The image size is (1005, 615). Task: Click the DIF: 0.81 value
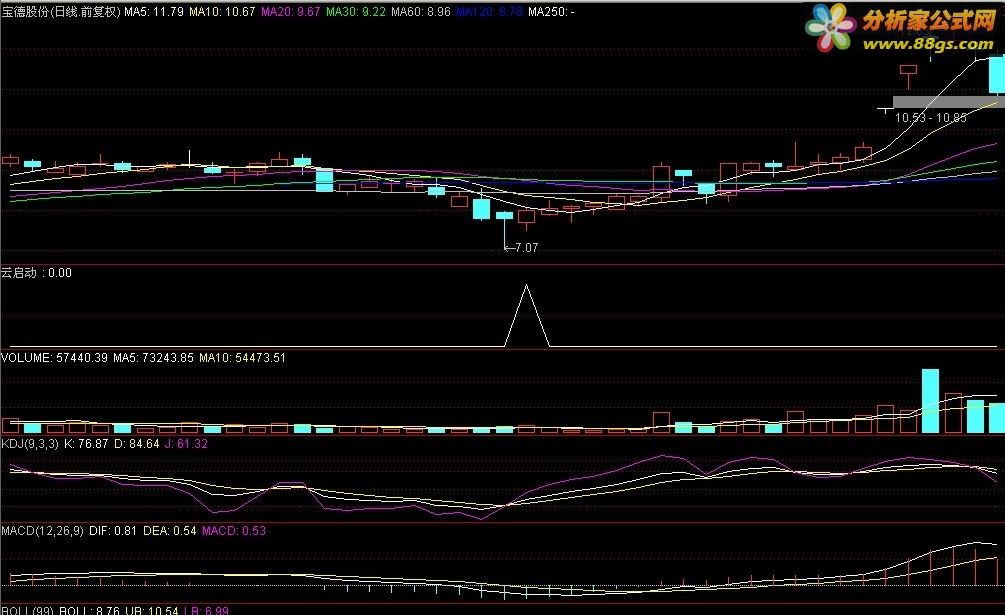pos(113,531)
